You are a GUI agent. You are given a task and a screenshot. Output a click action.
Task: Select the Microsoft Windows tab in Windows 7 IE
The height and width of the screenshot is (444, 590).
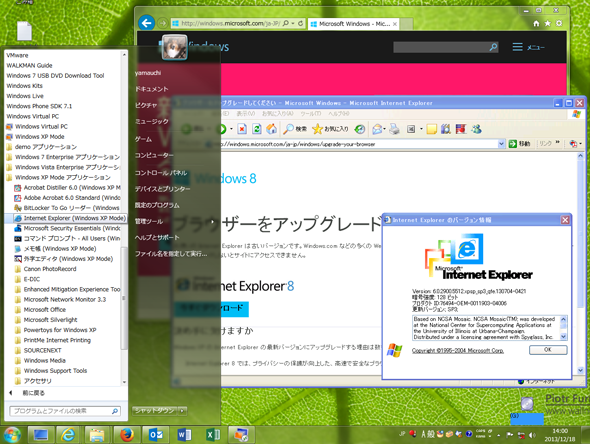353,24
